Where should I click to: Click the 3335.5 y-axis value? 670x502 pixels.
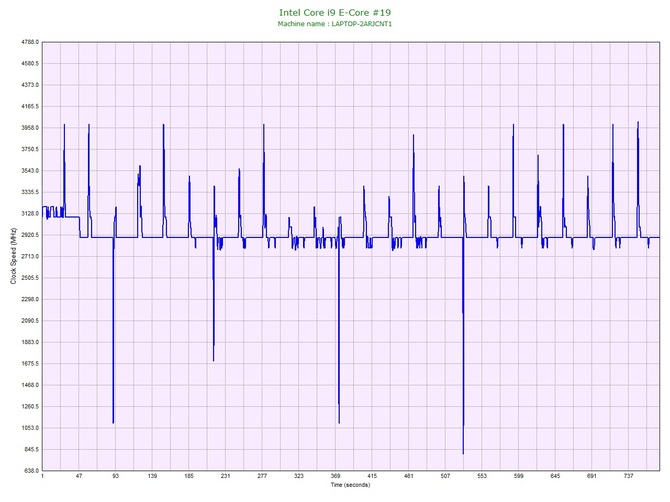tap(30, 192)
